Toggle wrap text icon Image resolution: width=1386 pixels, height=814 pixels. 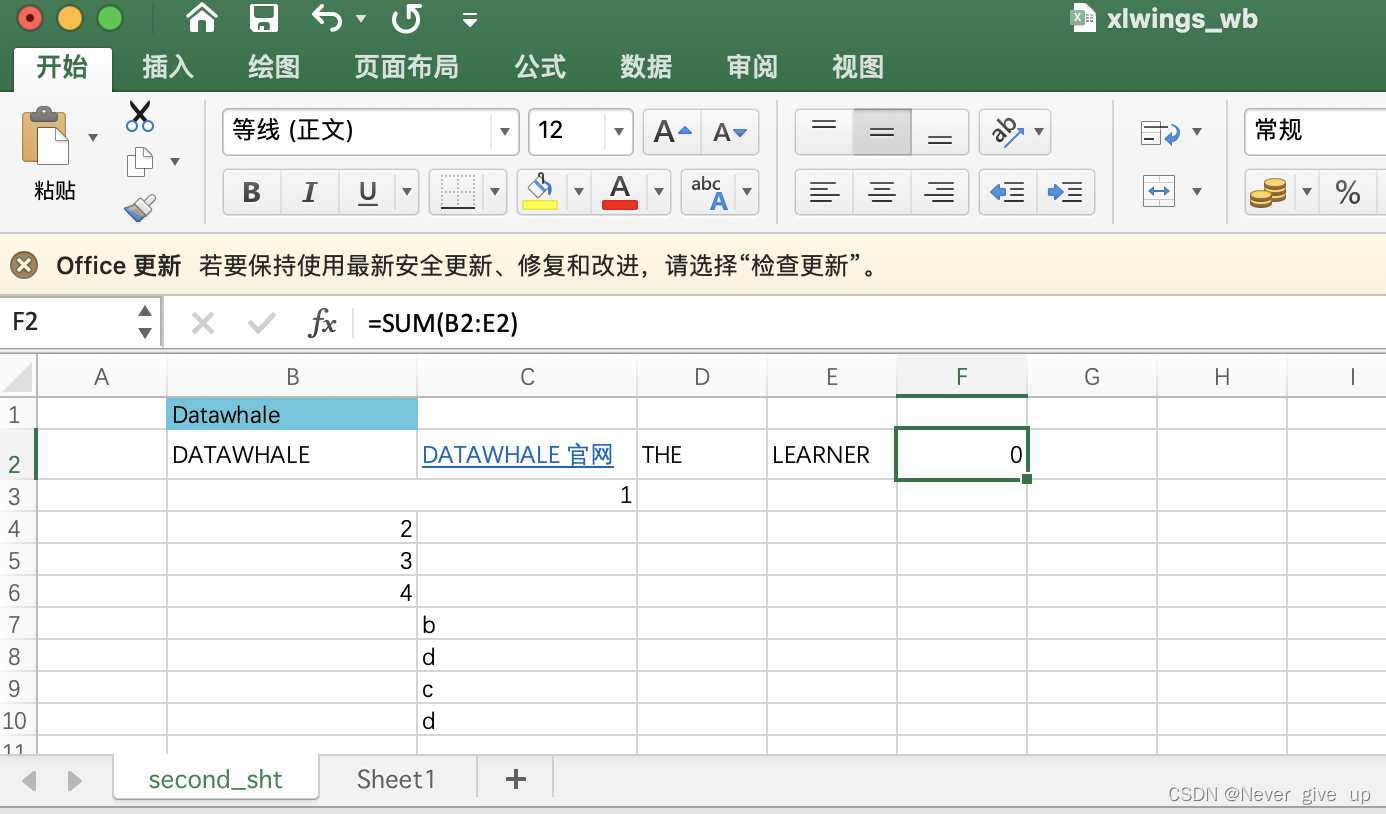(x=1160, y=132)
